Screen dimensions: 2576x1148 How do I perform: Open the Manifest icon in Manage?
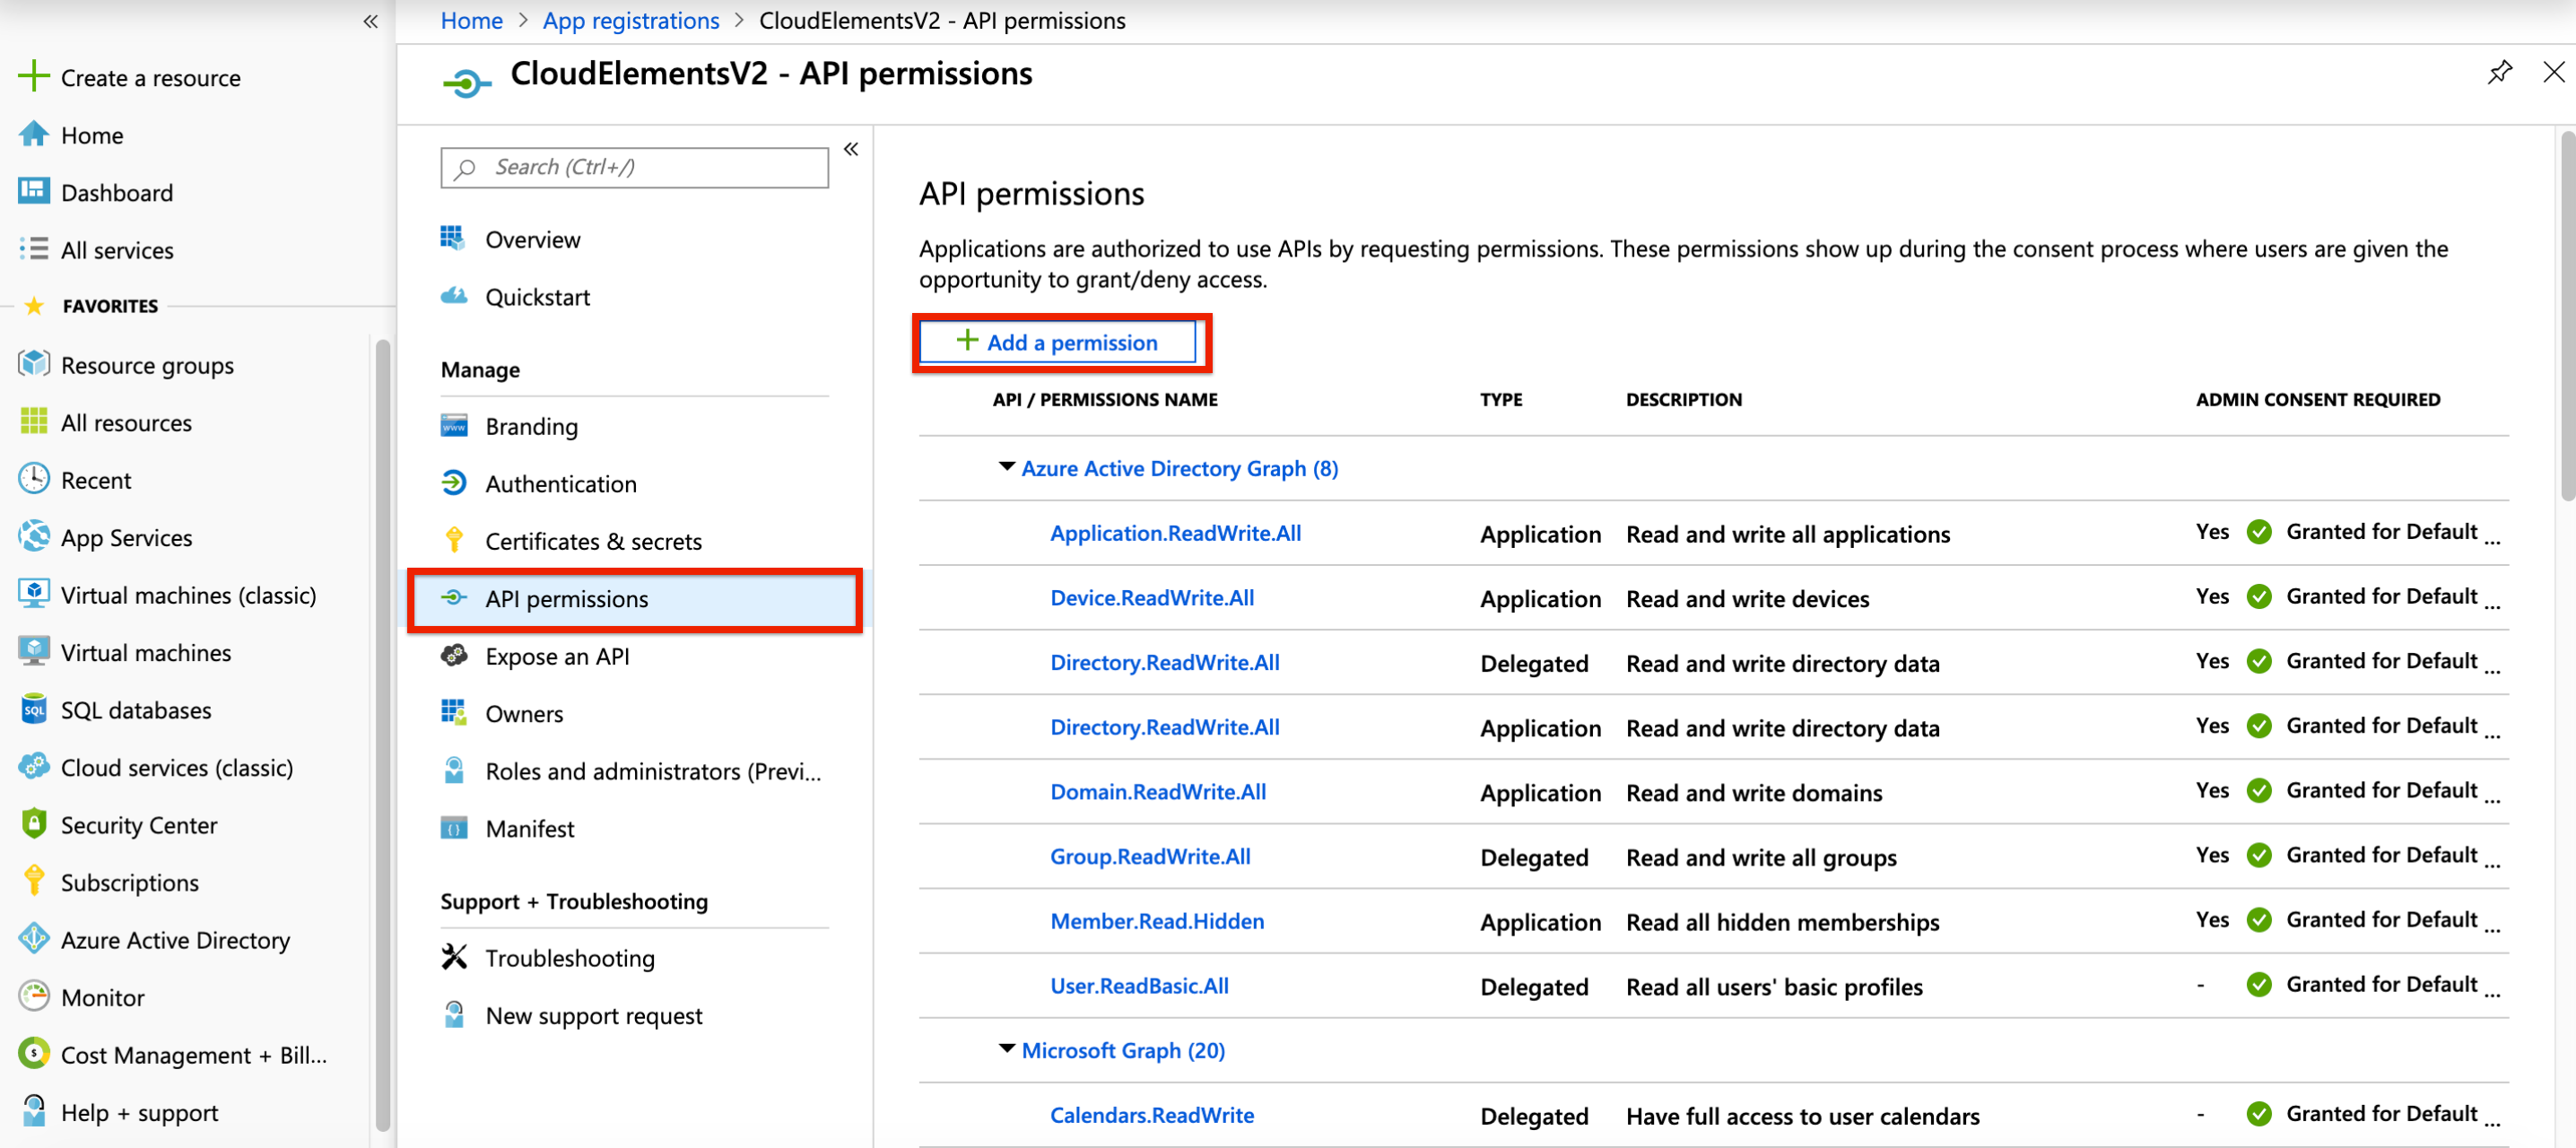point(454,828)
